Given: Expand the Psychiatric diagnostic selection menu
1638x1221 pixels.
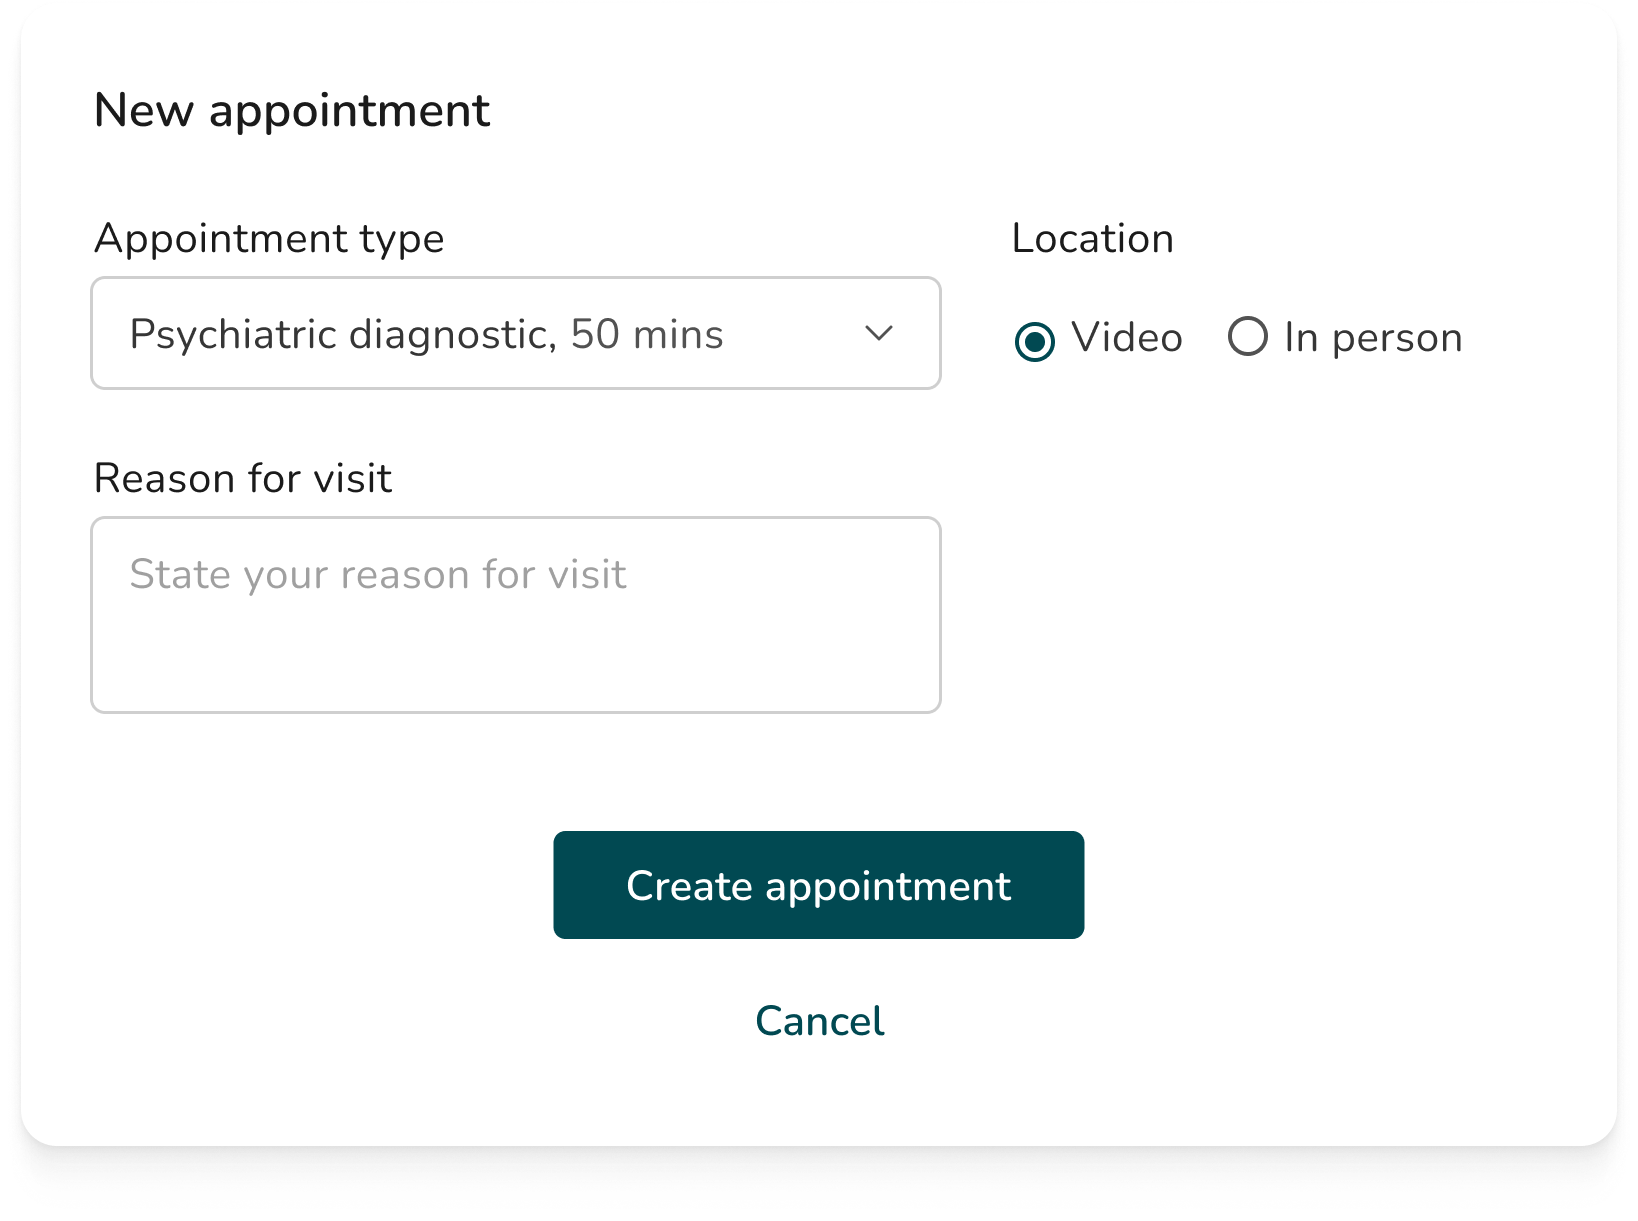Looking at the screenshot, I should pyautogui.click(x=515, y=333).
